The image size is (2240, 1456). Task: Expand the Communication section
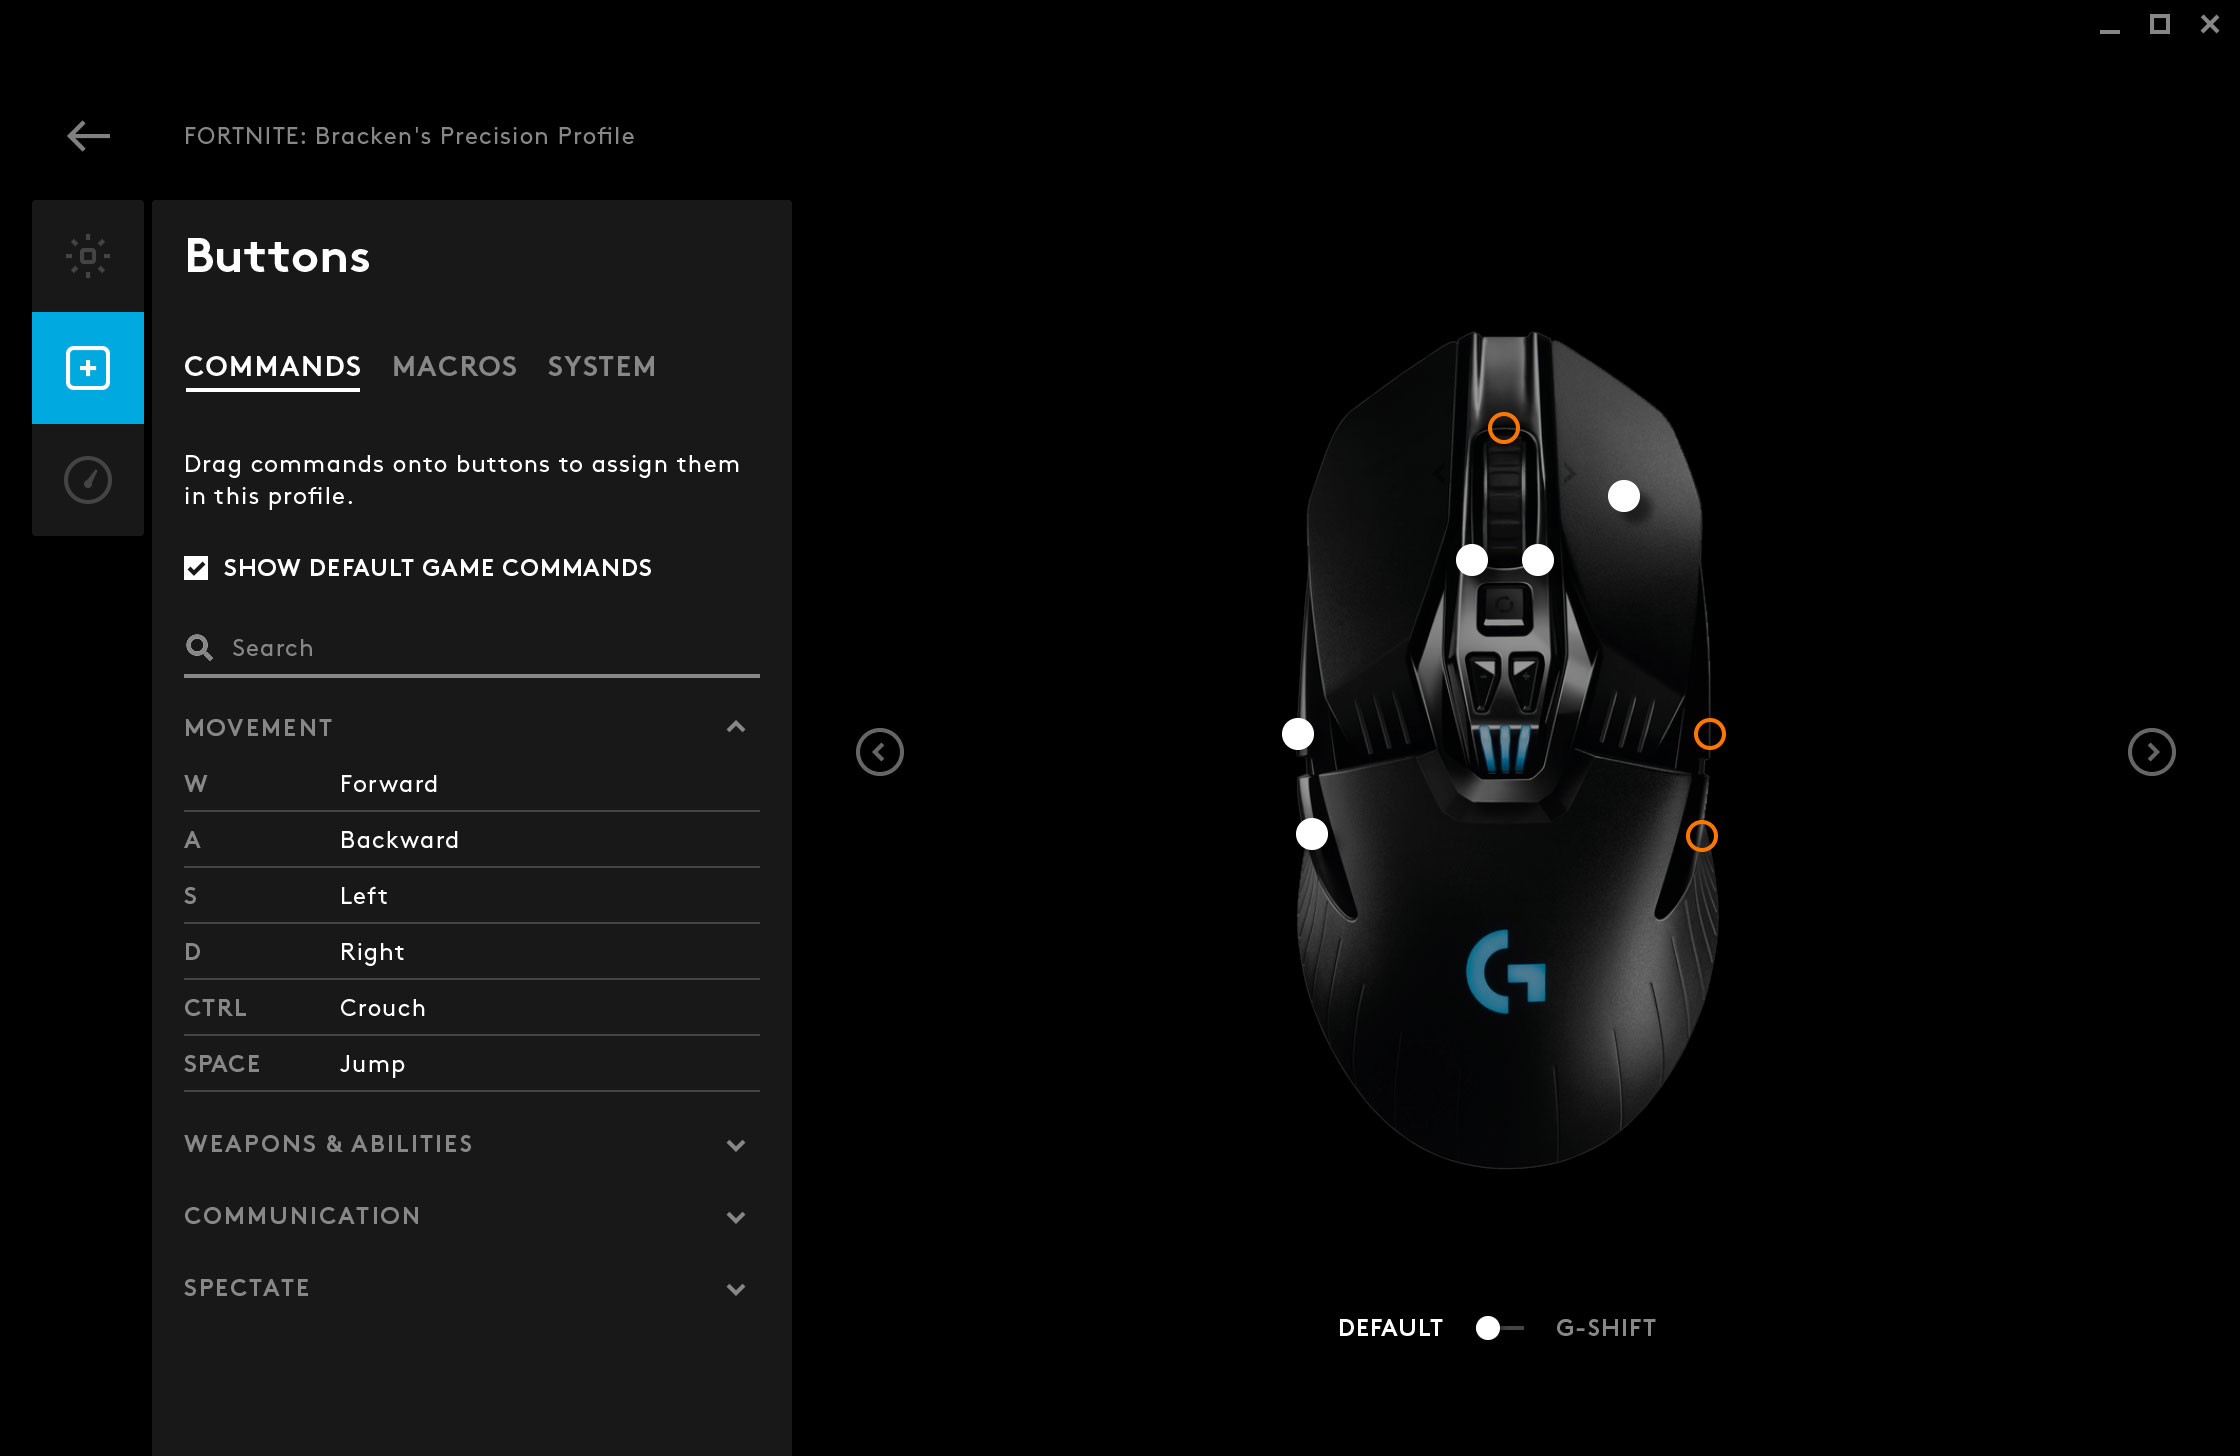pos(736,1217)
